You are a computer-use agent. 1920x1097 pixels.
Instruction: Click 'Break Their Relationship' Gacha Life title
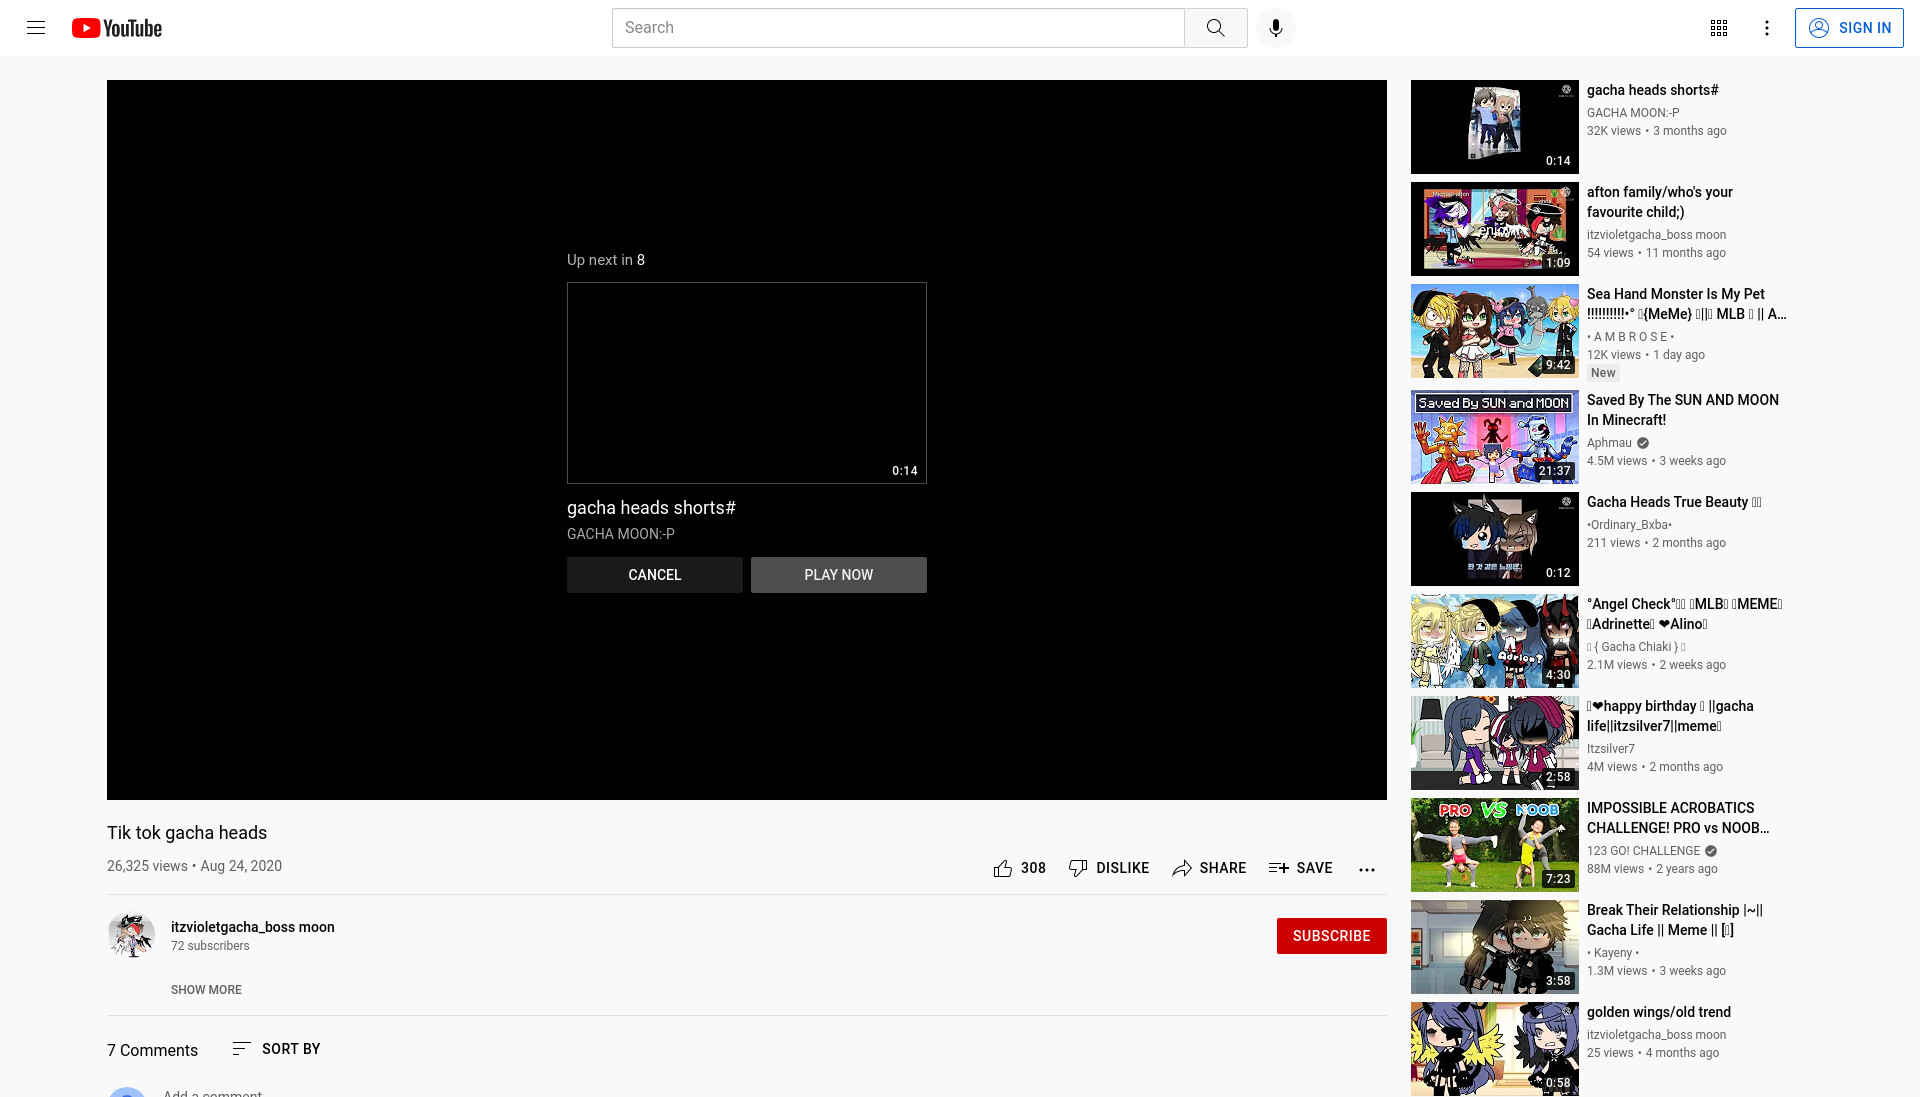(x=1675, y=920)
